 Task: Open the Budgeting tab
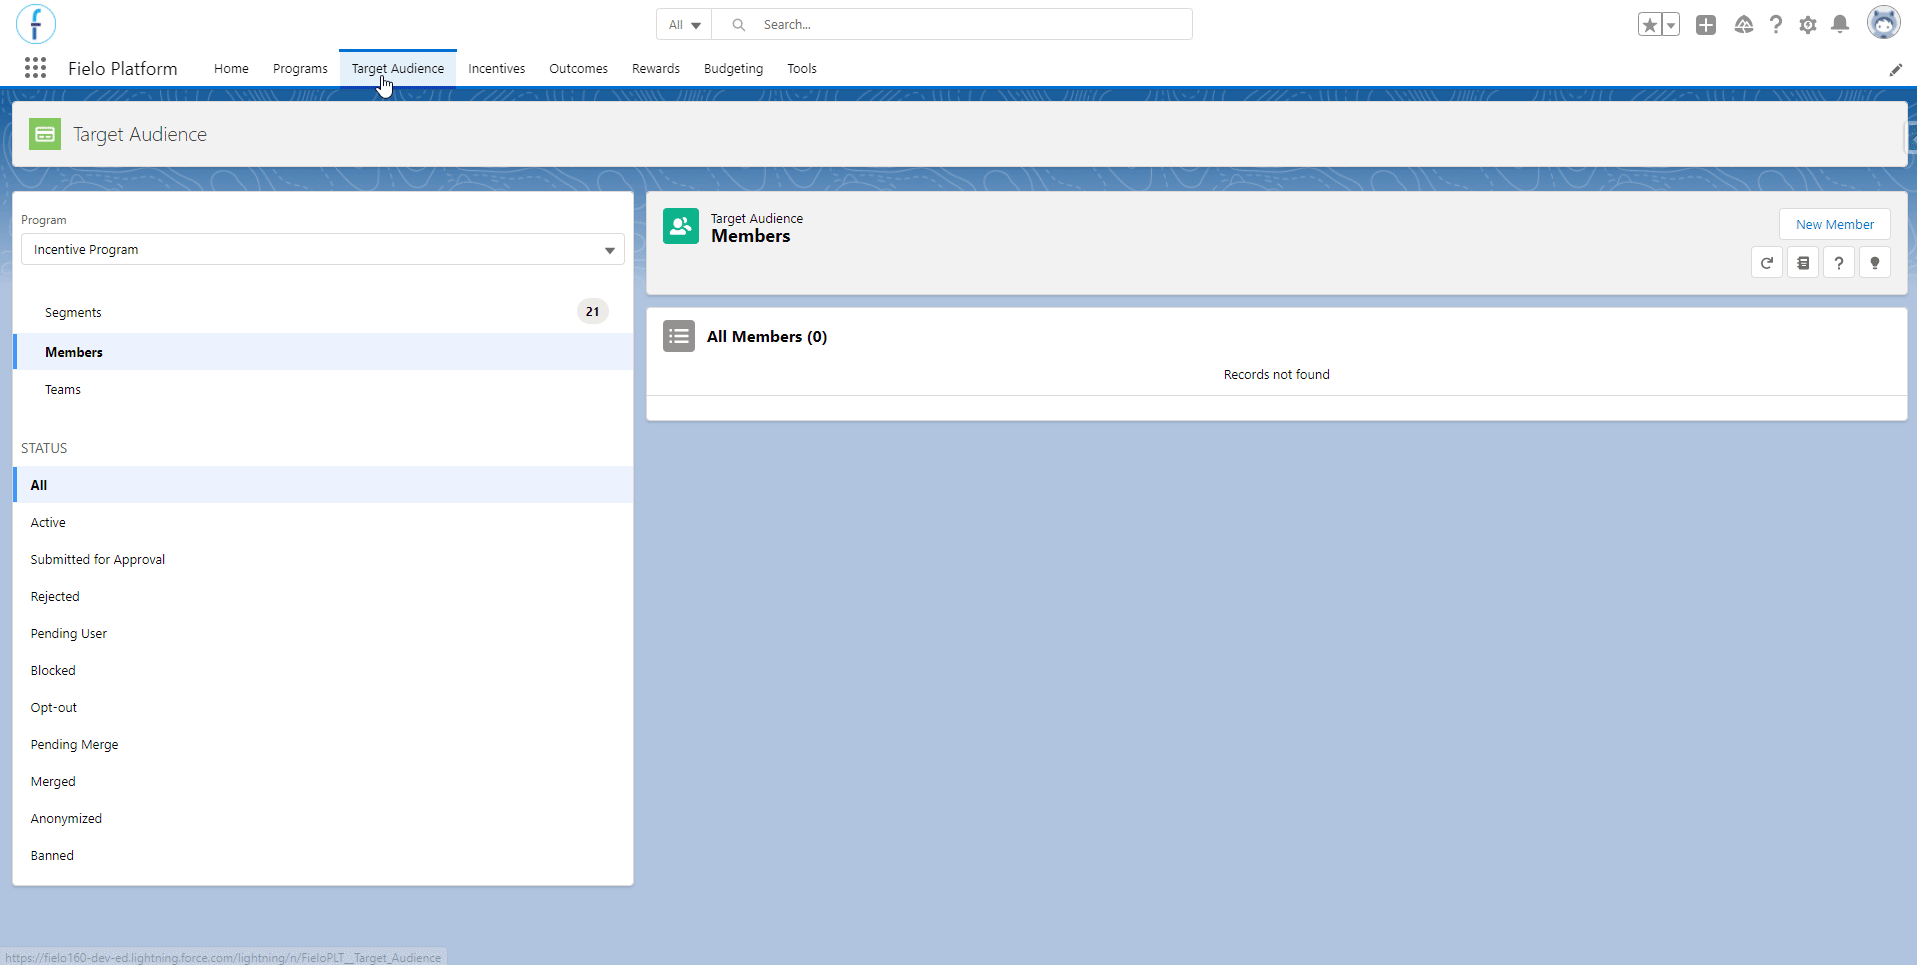point(733,69)
